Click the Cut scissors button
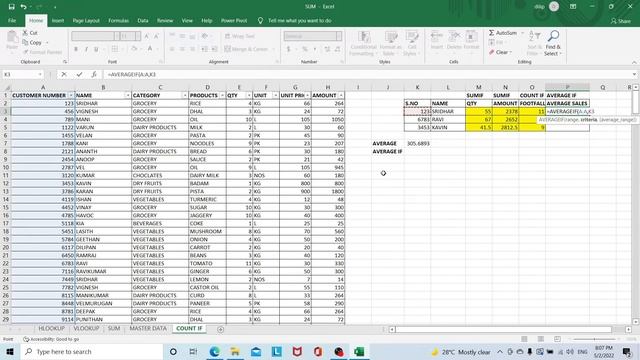Image resolution: width=640 pixels, height=360 pixels. coord(30,33)
